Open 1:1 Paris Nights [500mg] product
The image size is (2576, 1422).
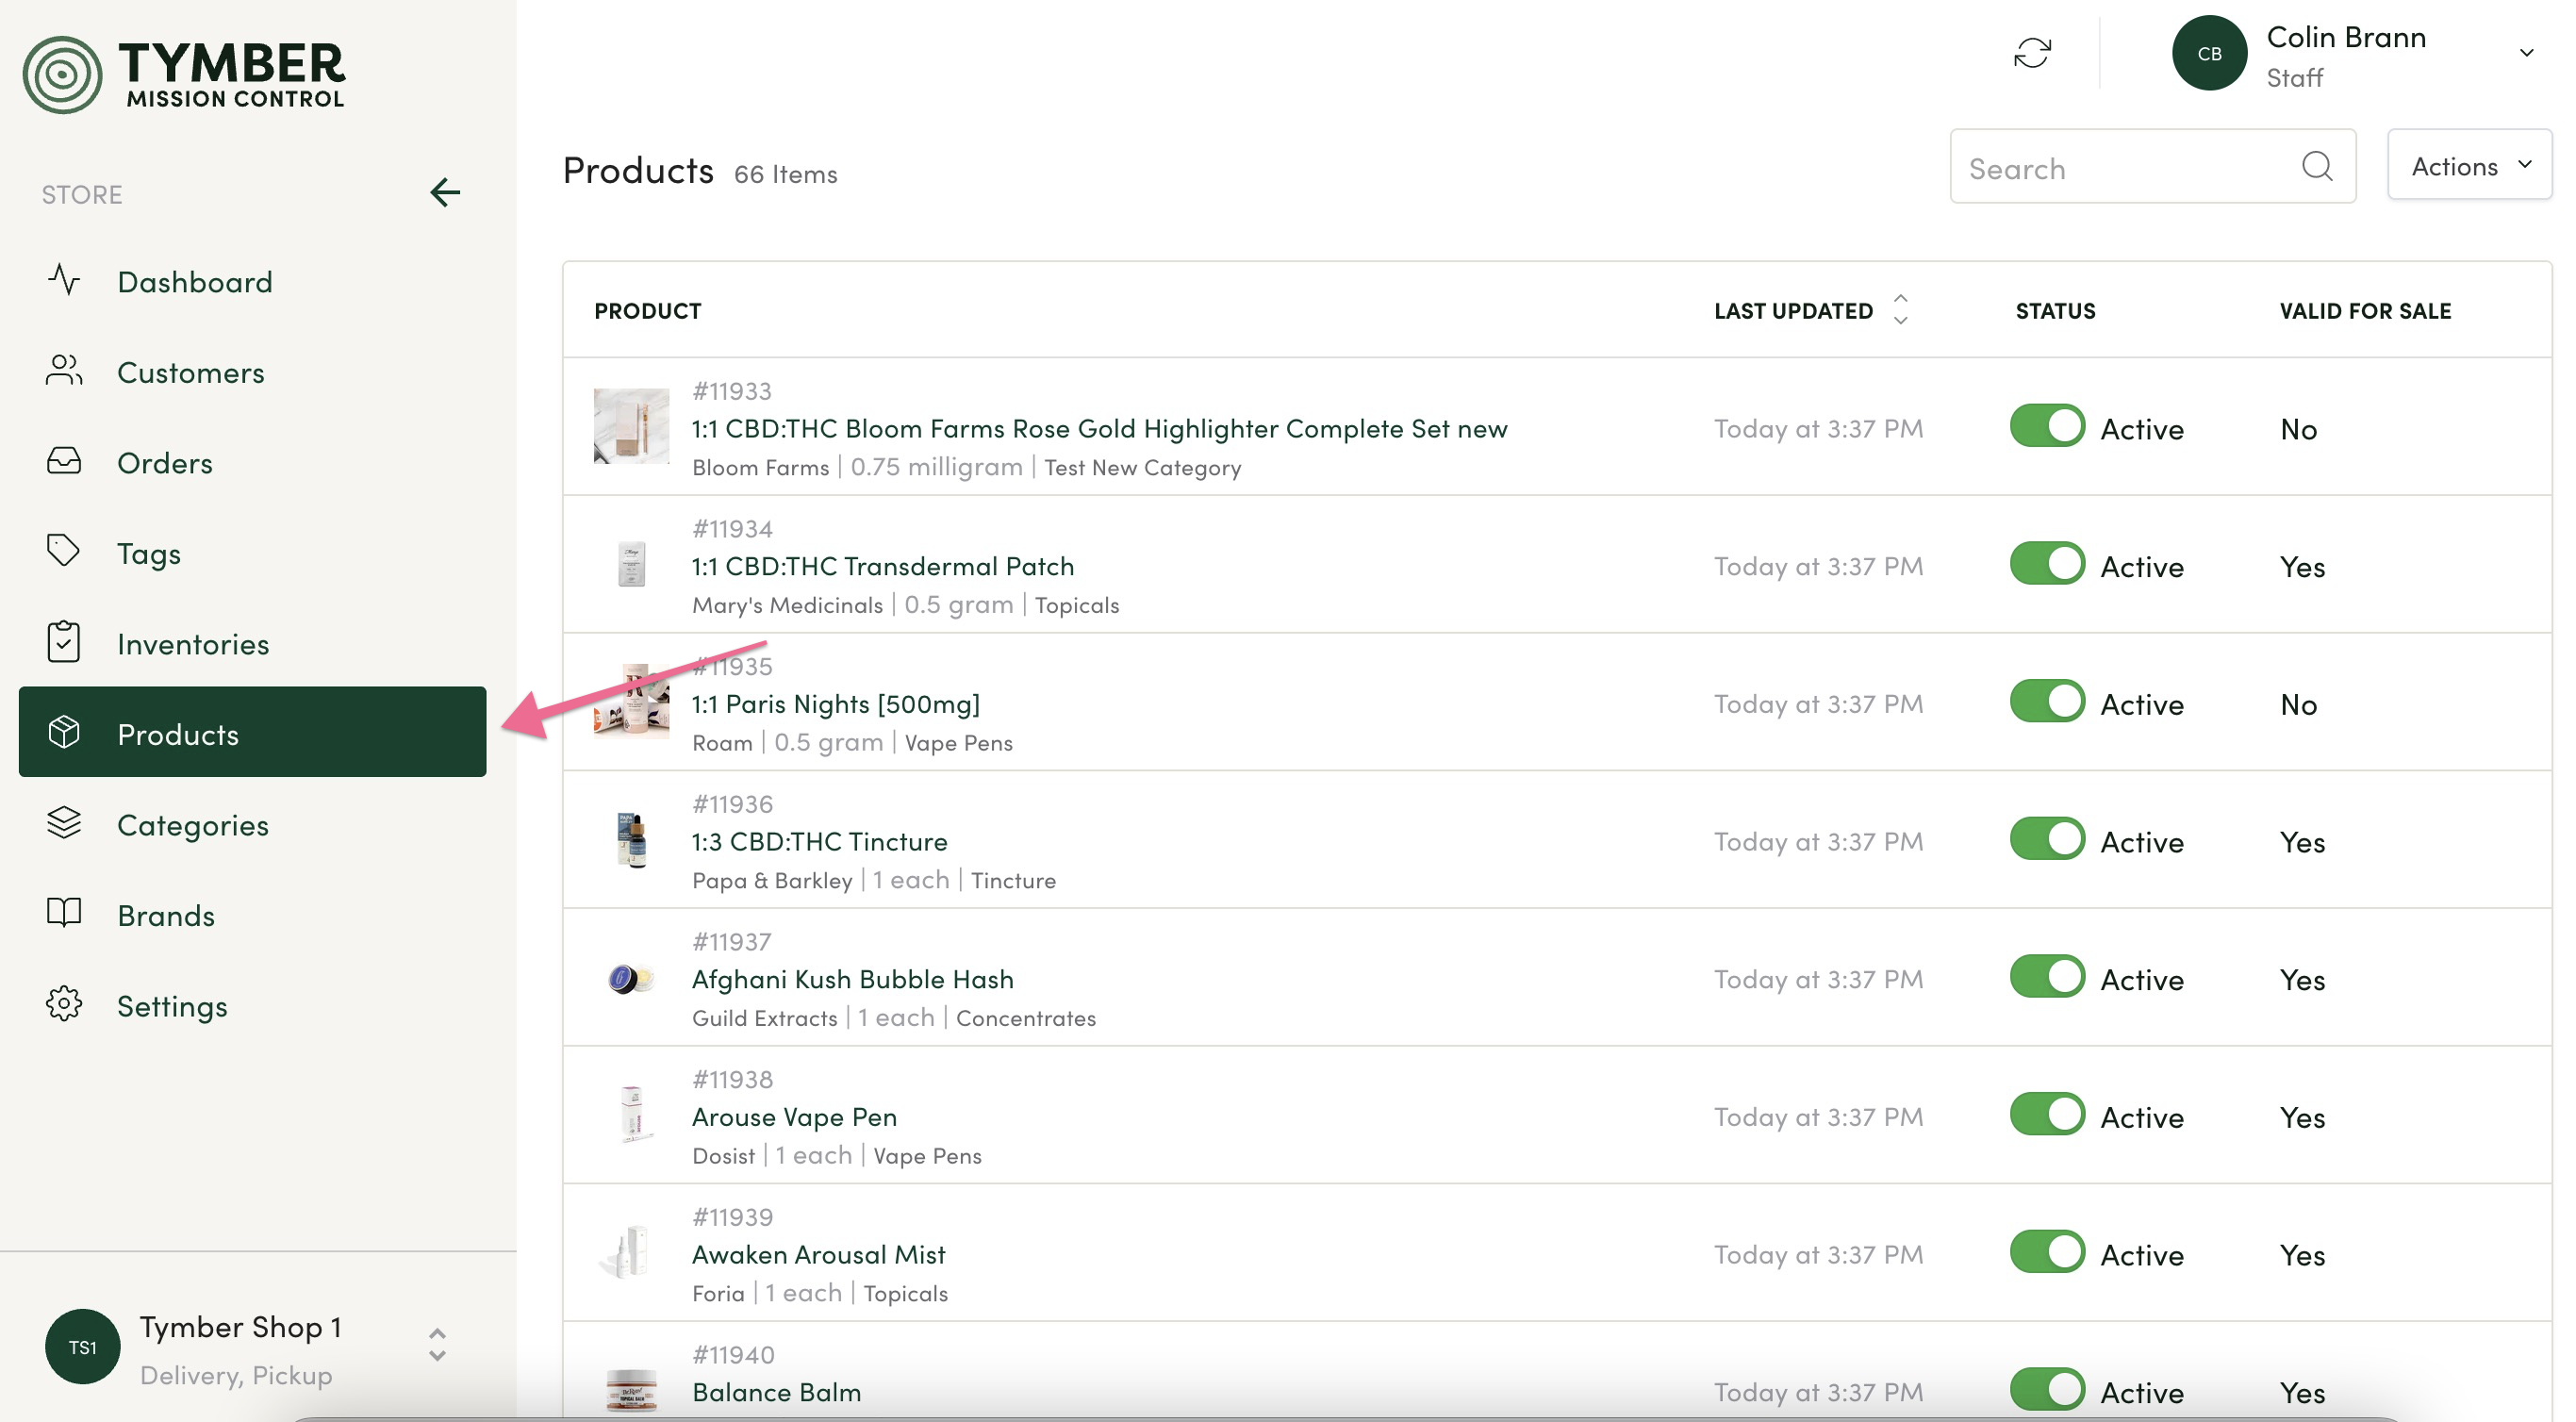pyautogui.click(x=836, y=704)
